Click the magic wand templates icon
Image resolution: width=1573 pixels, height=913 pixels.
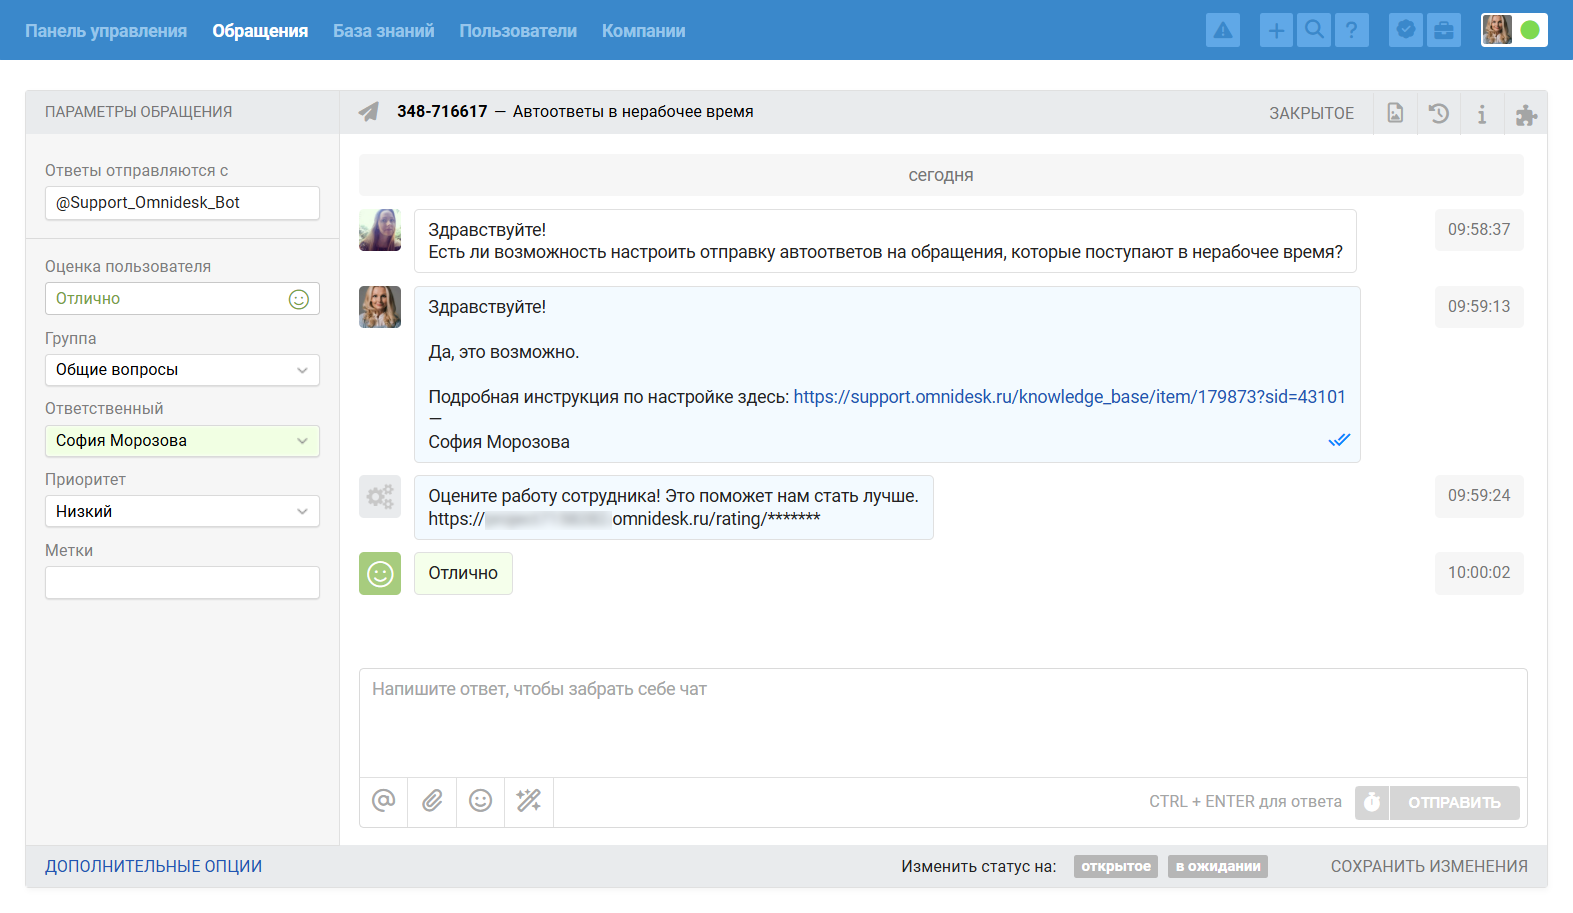click(x=528, y=801)
